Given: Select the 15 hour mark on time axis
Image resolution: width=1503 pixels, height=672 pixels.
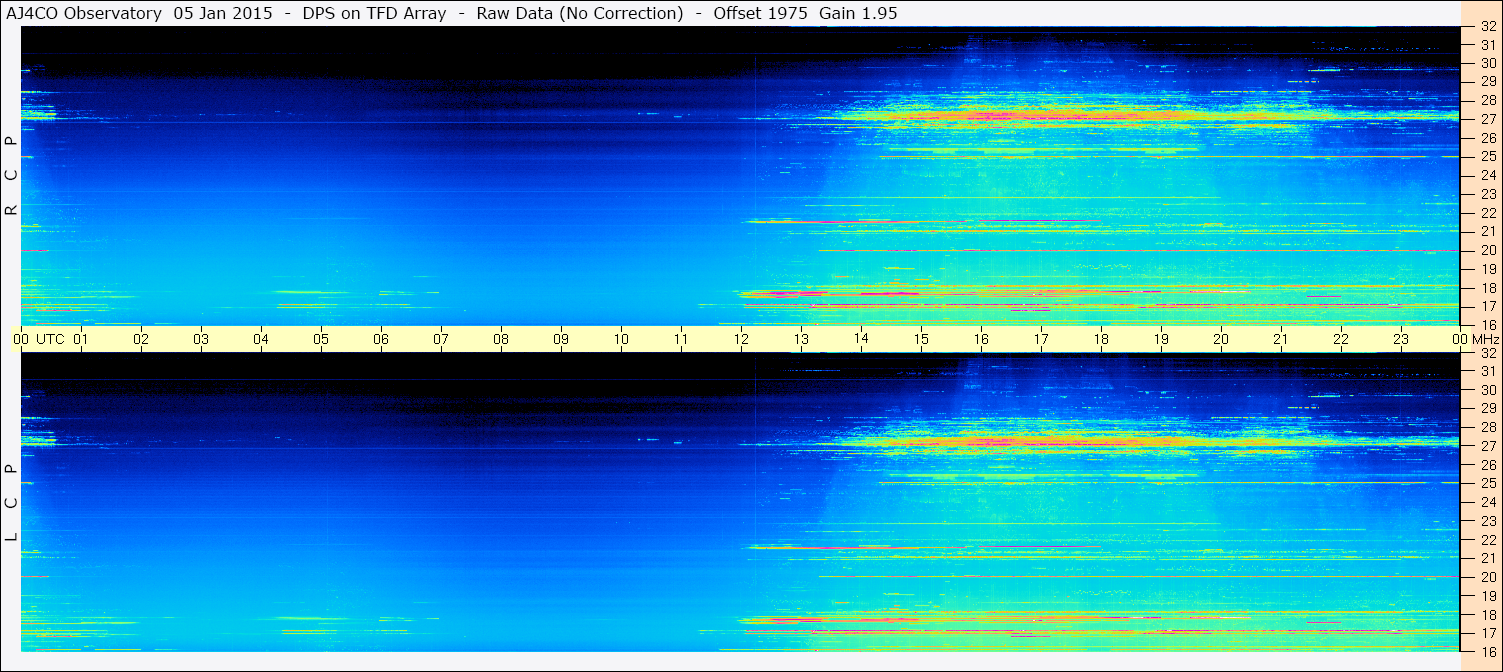Looking at the screenshot, I should pyautogui.click(x=921, y=339).
